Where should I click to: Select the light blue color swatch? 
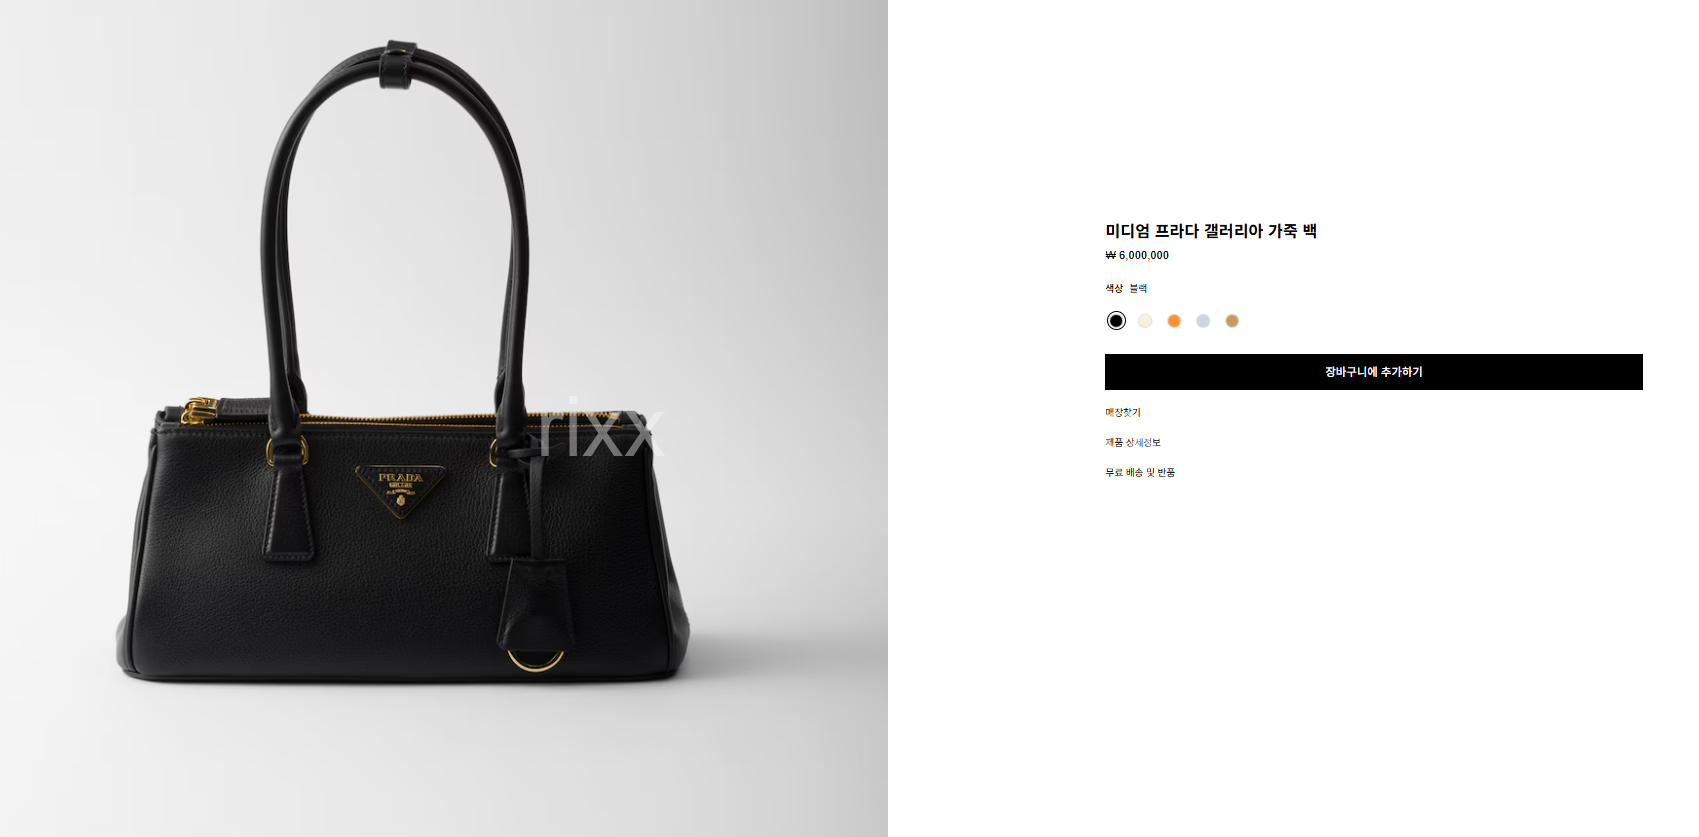point(1203,320)
